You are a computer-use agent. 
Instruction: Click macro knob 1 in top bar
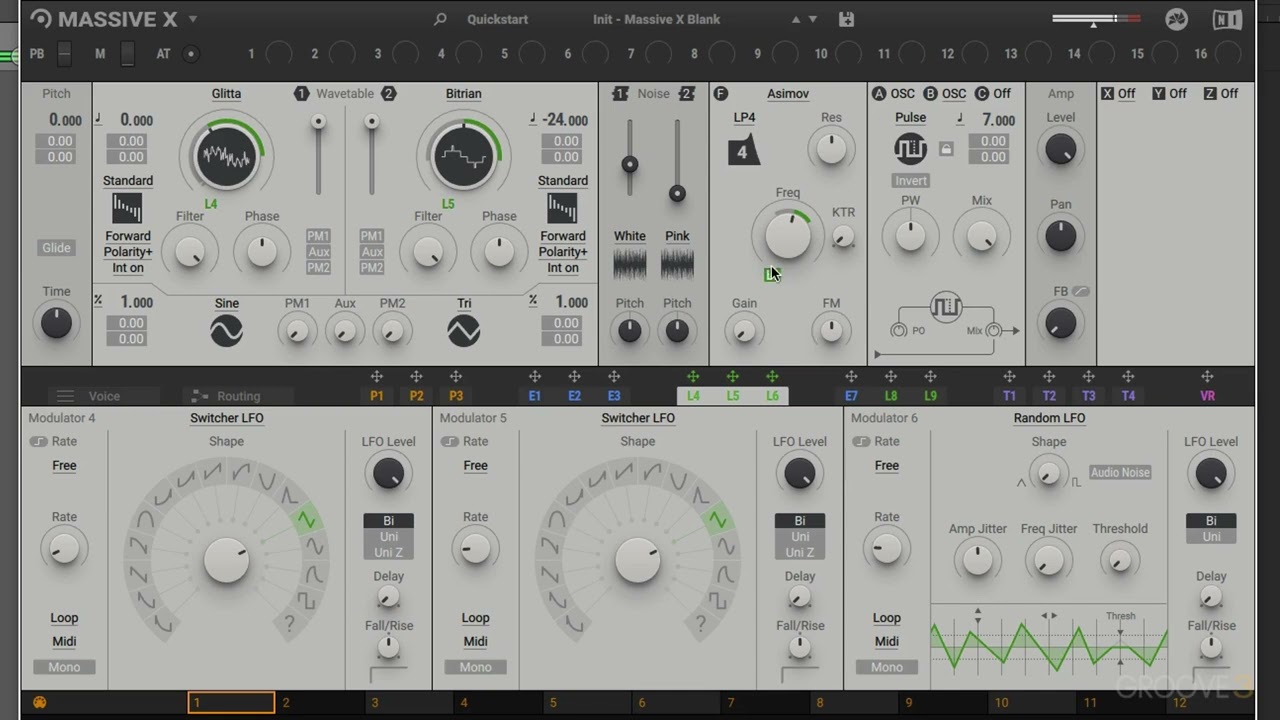pos(278,54)
